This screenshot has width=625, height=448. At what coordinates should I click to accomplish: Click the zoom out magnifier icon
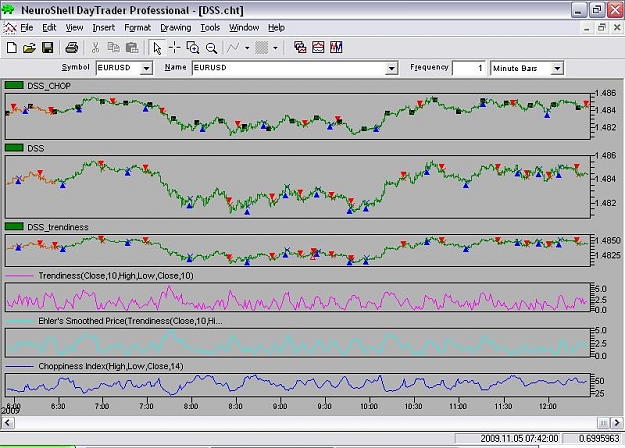point(211,48)
